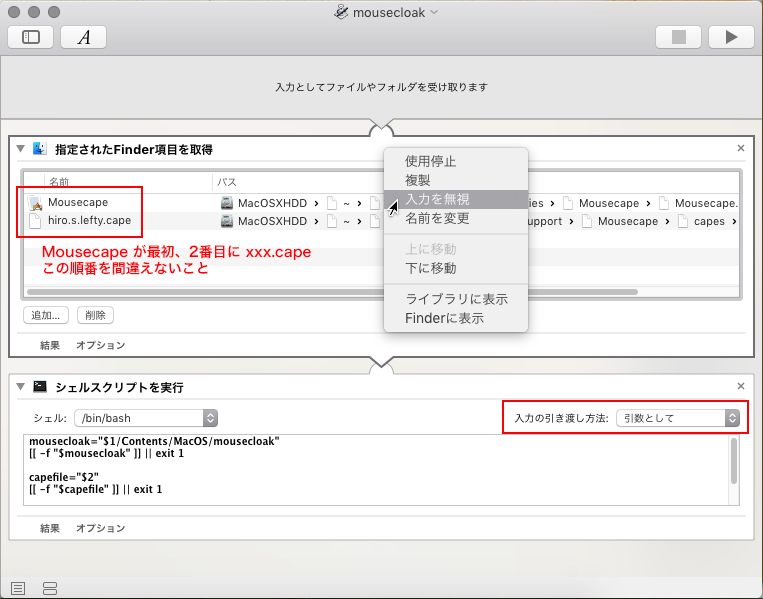The image size is (763, 599).
Task: Click the Automator document icon in title
Action: (x=341, y=12)
